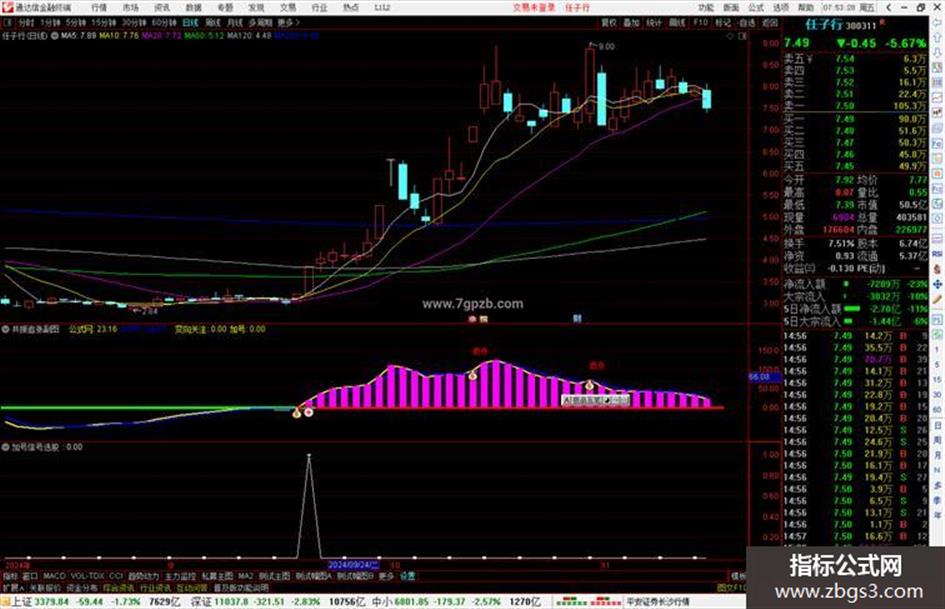Click the status bar icon before 上证
Viewport: 945px width, 609px height.
(5, 602)
